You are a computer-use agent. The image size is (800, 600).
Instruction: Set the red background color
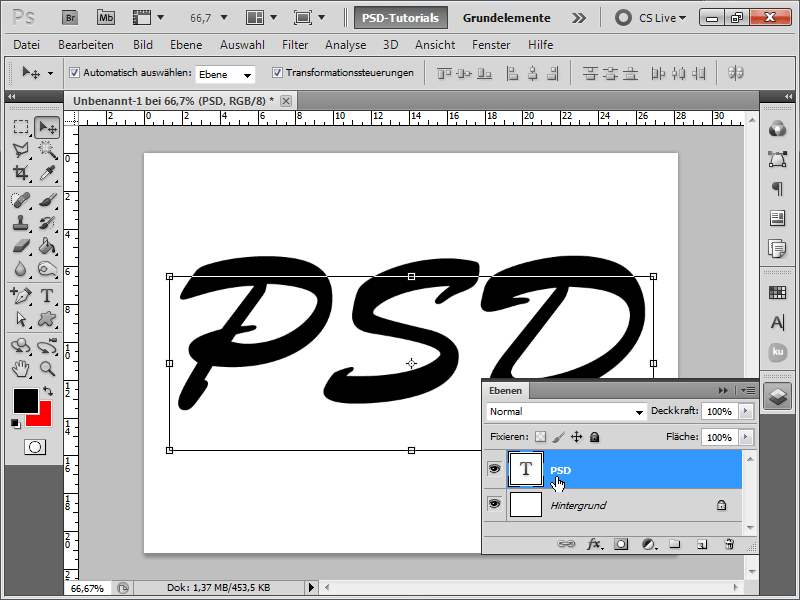[45, 418]
